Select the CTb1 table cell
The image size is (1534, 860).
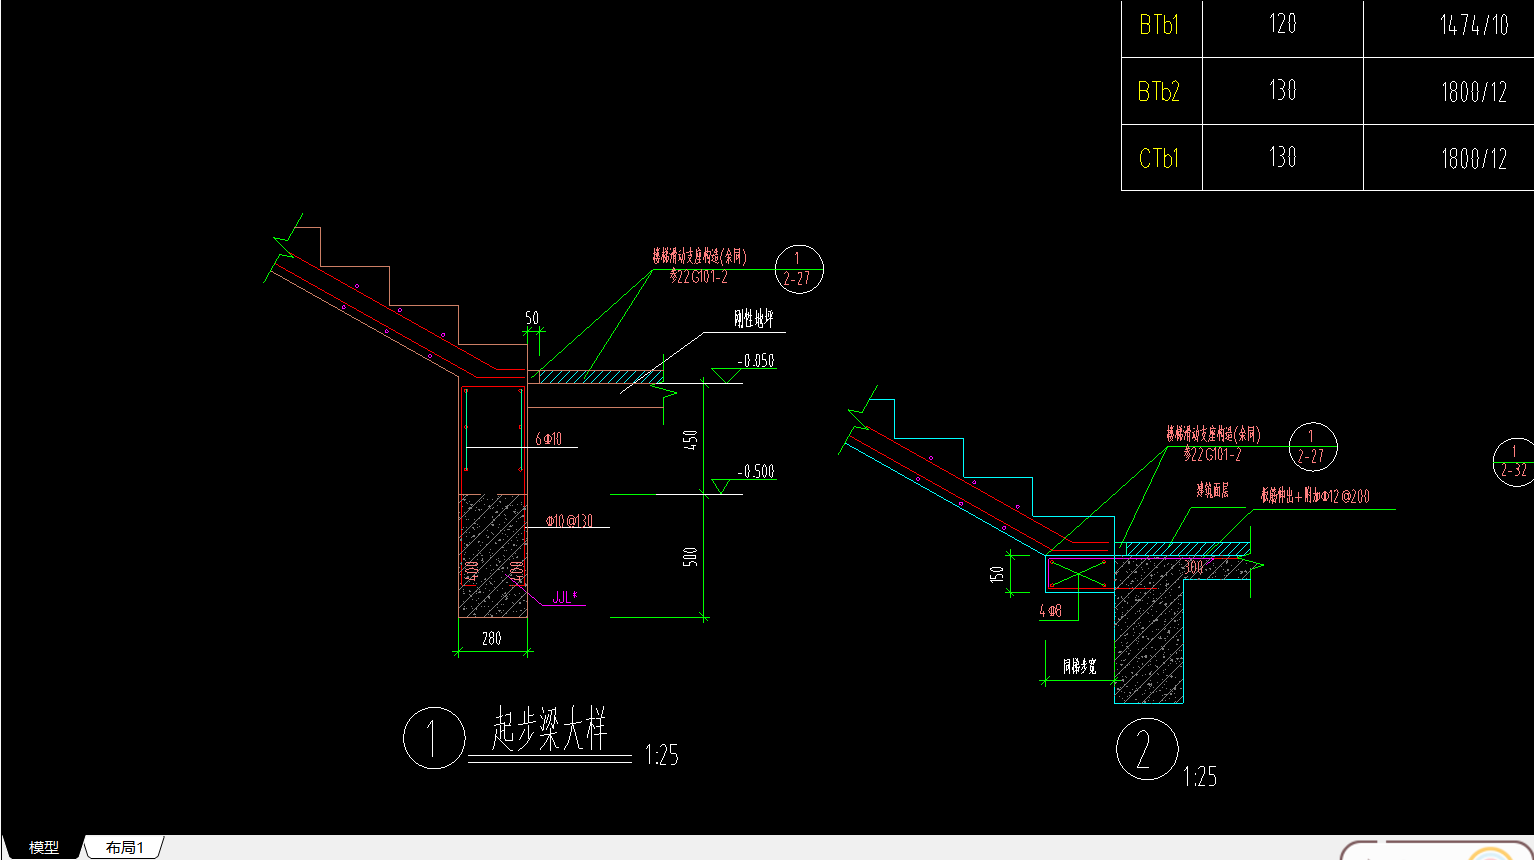click(1159, 158)
